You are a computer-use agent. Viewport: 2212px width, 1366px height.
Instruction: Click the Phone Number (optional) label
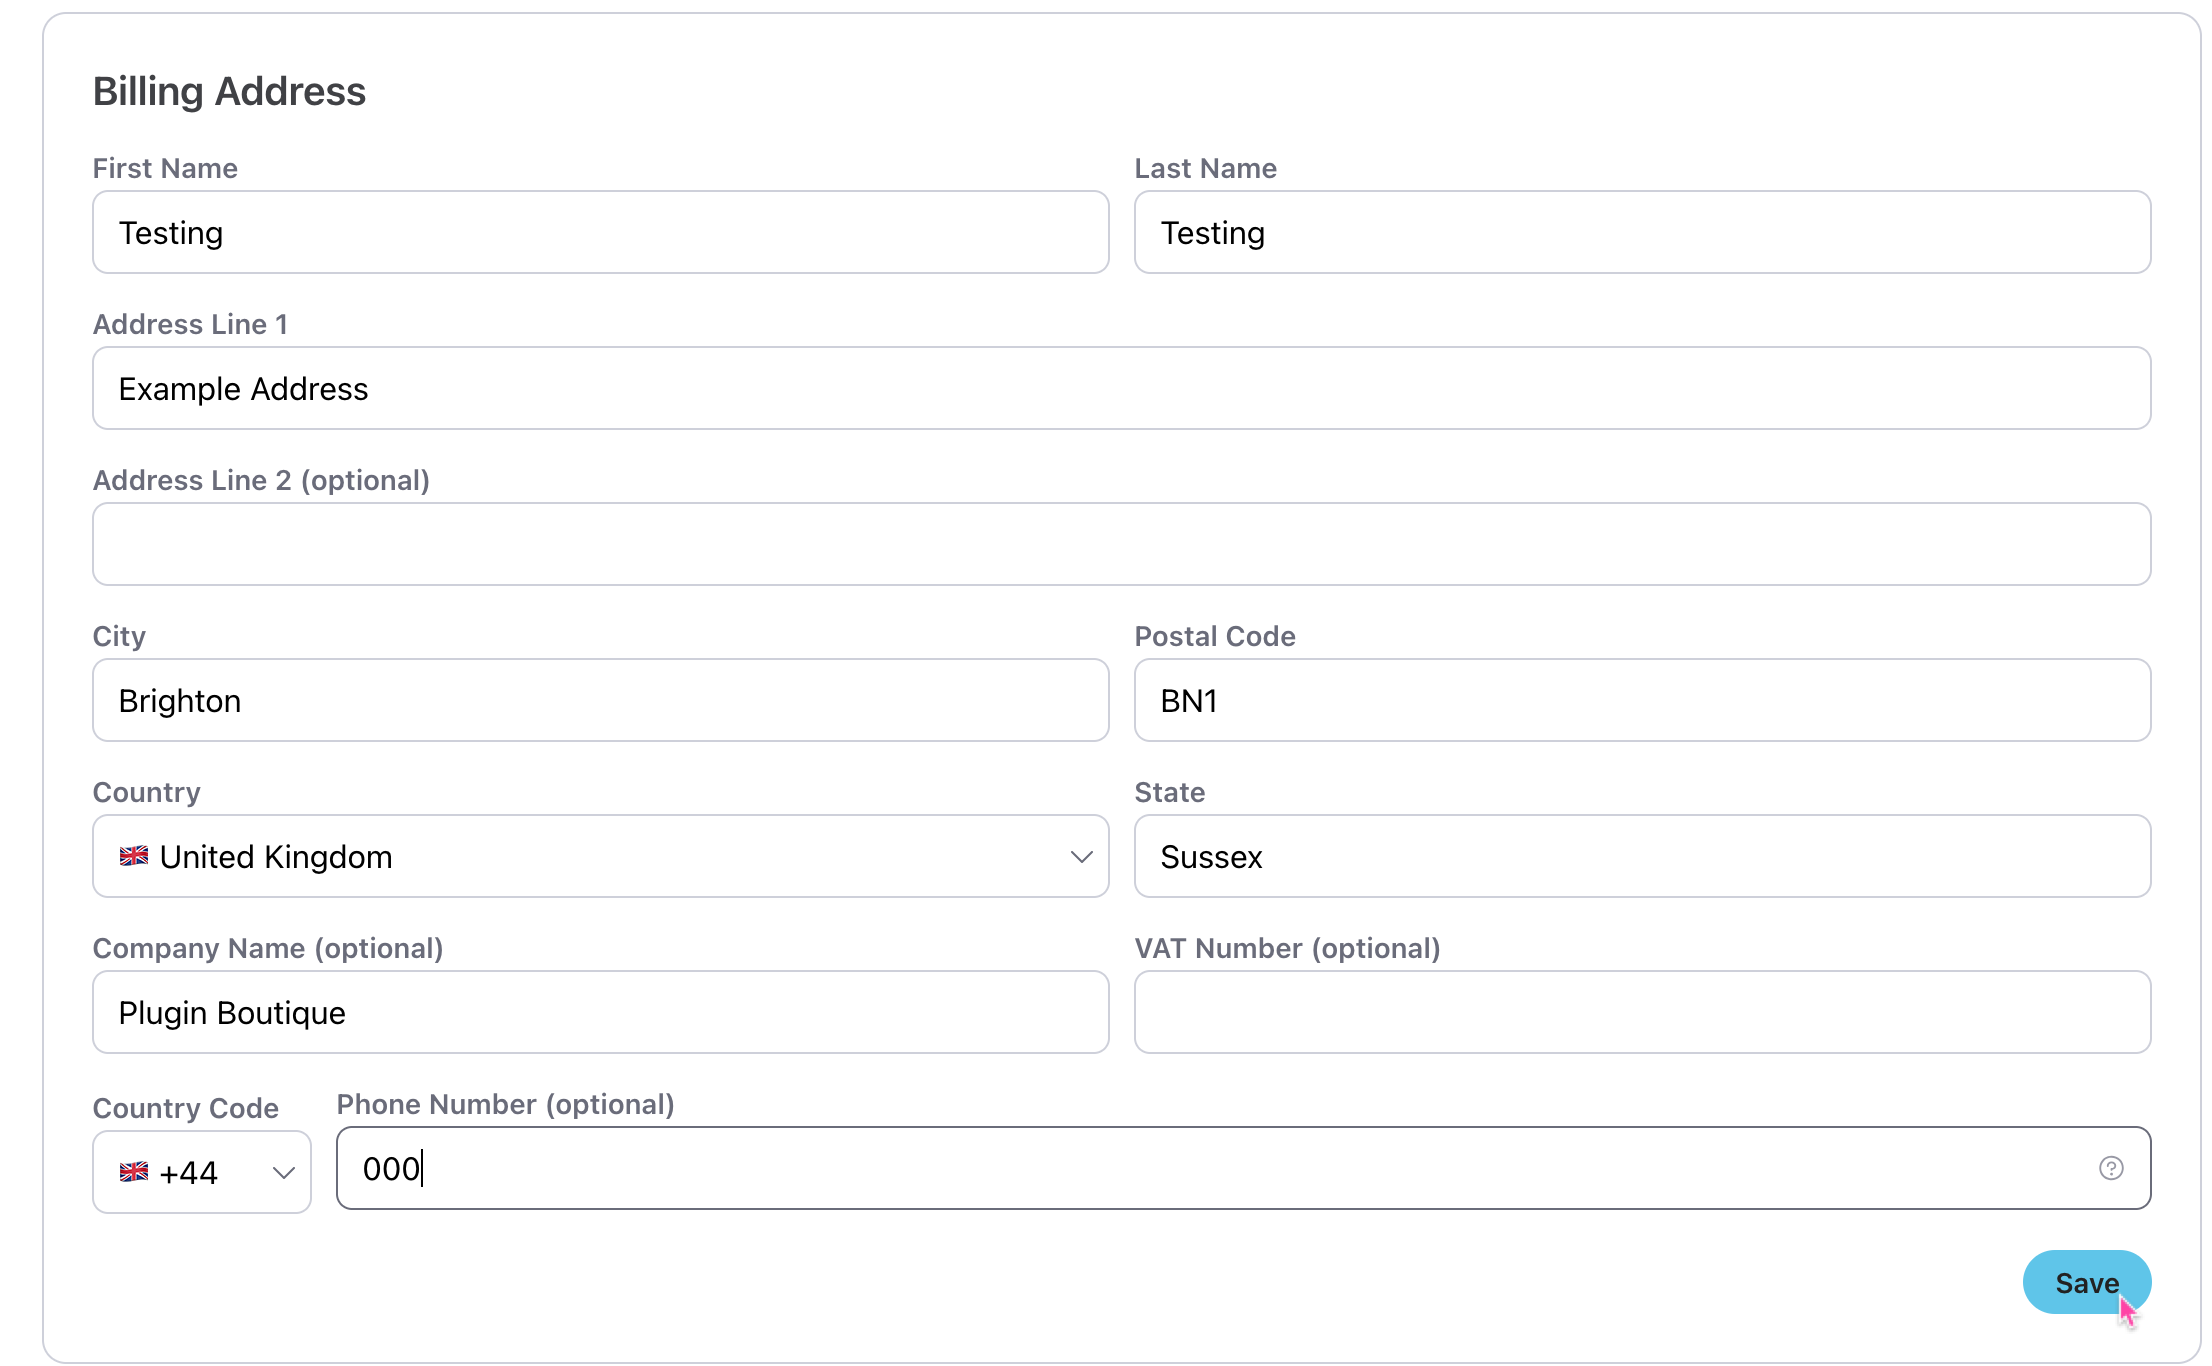click(505, 1104)
